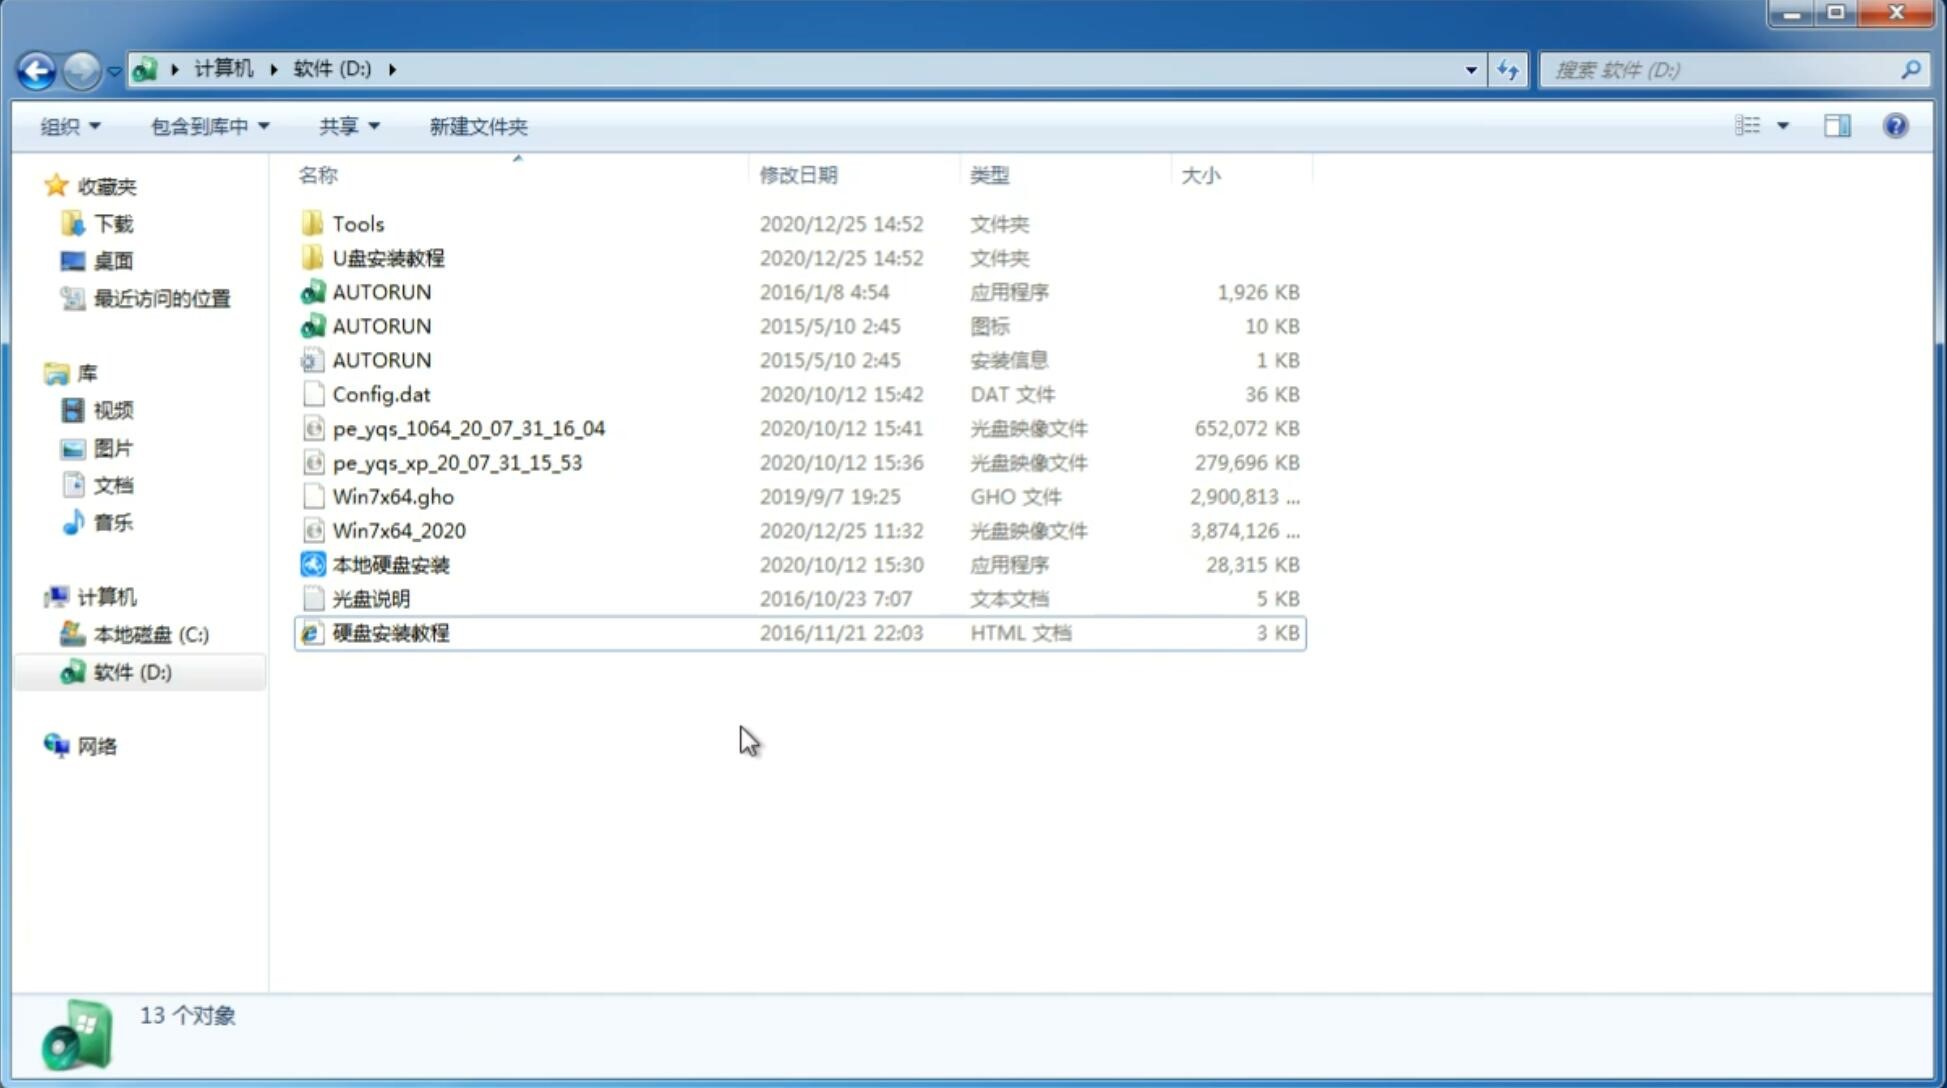This screenshot has height=1088, width=1947.
Task: Select Config.dat file
Action: click(x=380, y=393)
